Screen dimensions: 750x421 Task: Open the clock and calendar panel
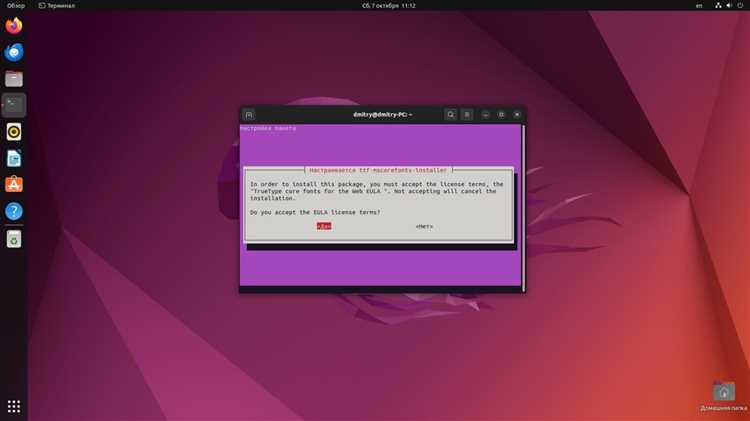[388, 6]
